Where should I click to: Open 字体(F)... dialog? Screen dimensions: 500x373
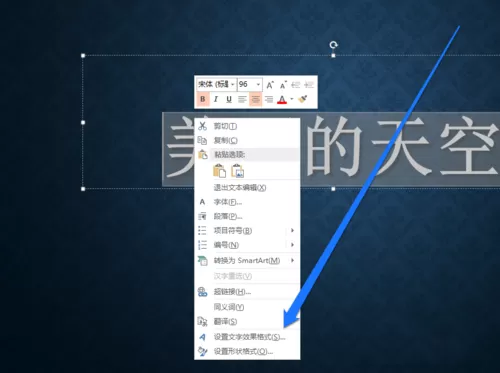[247, 202]
